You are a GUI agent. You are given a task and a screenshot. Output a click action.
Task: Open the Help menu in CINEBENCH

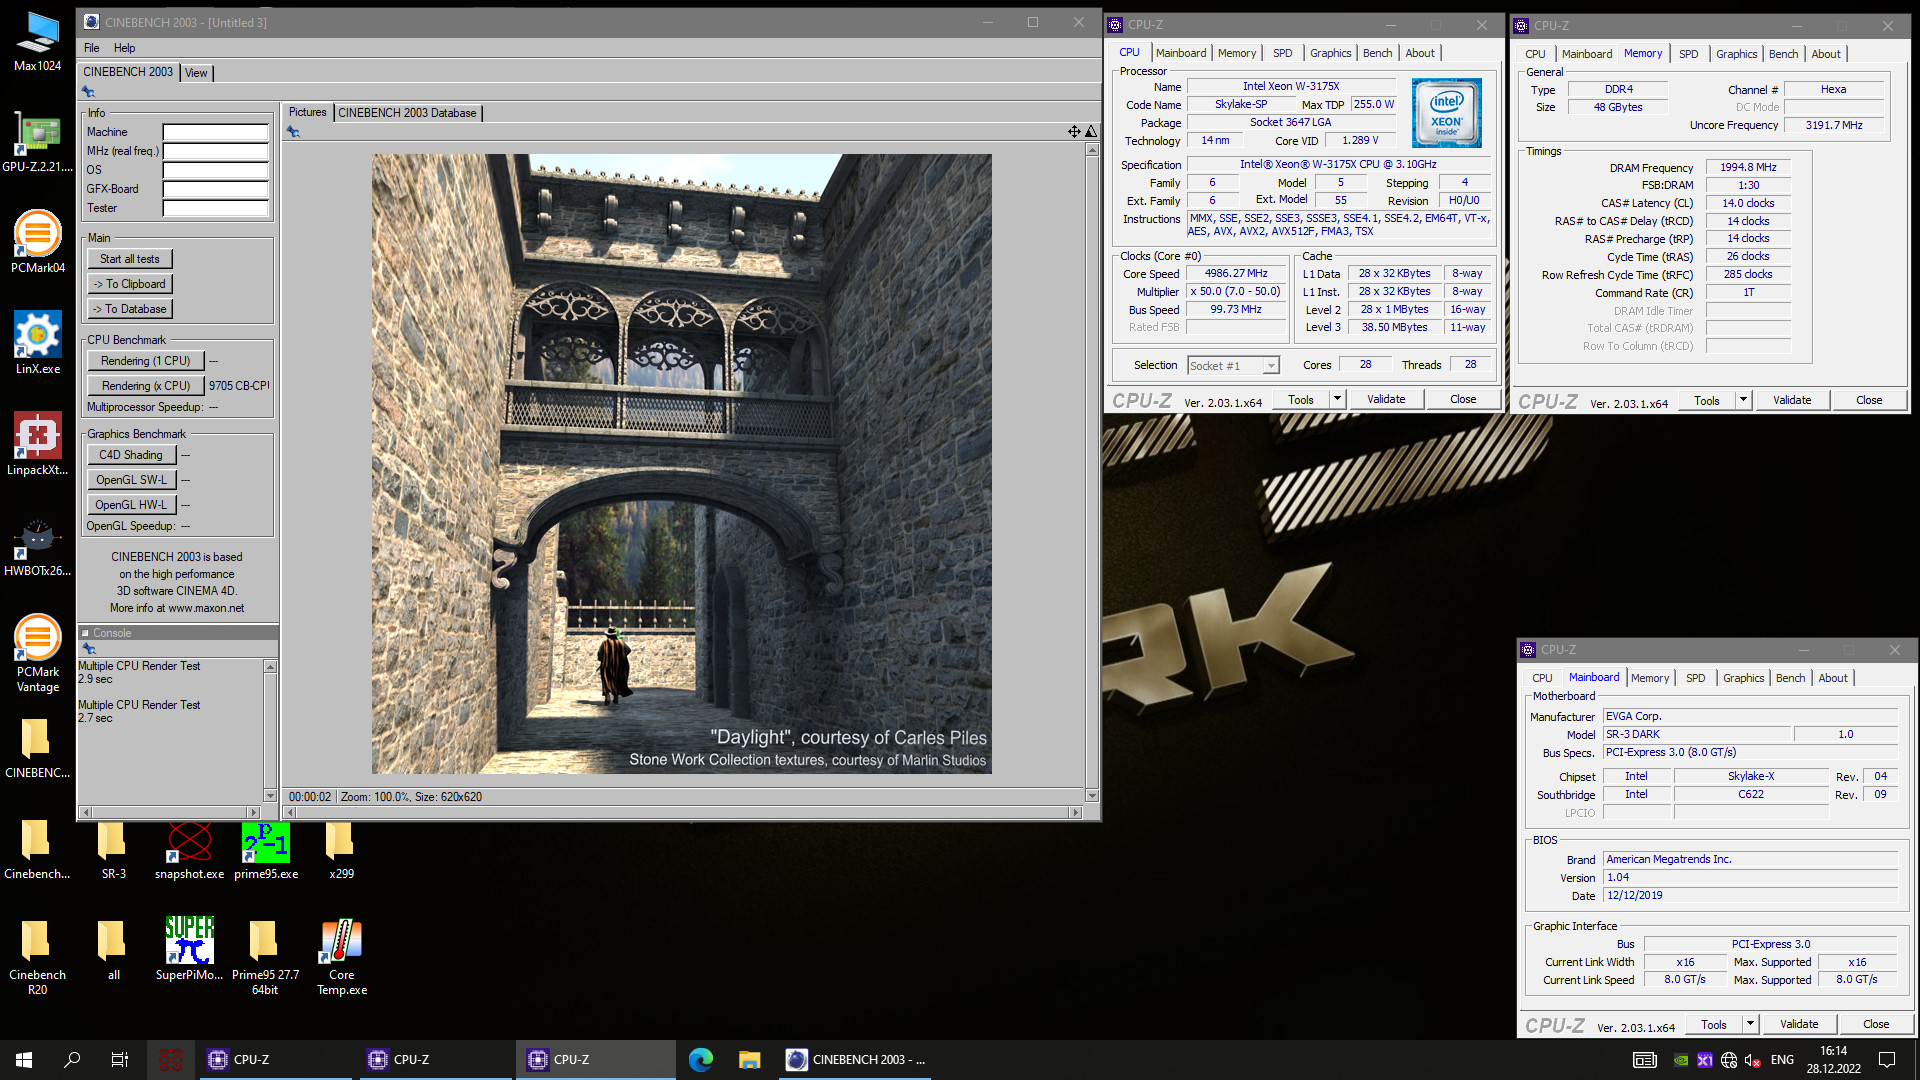click(x=124, y=47)
